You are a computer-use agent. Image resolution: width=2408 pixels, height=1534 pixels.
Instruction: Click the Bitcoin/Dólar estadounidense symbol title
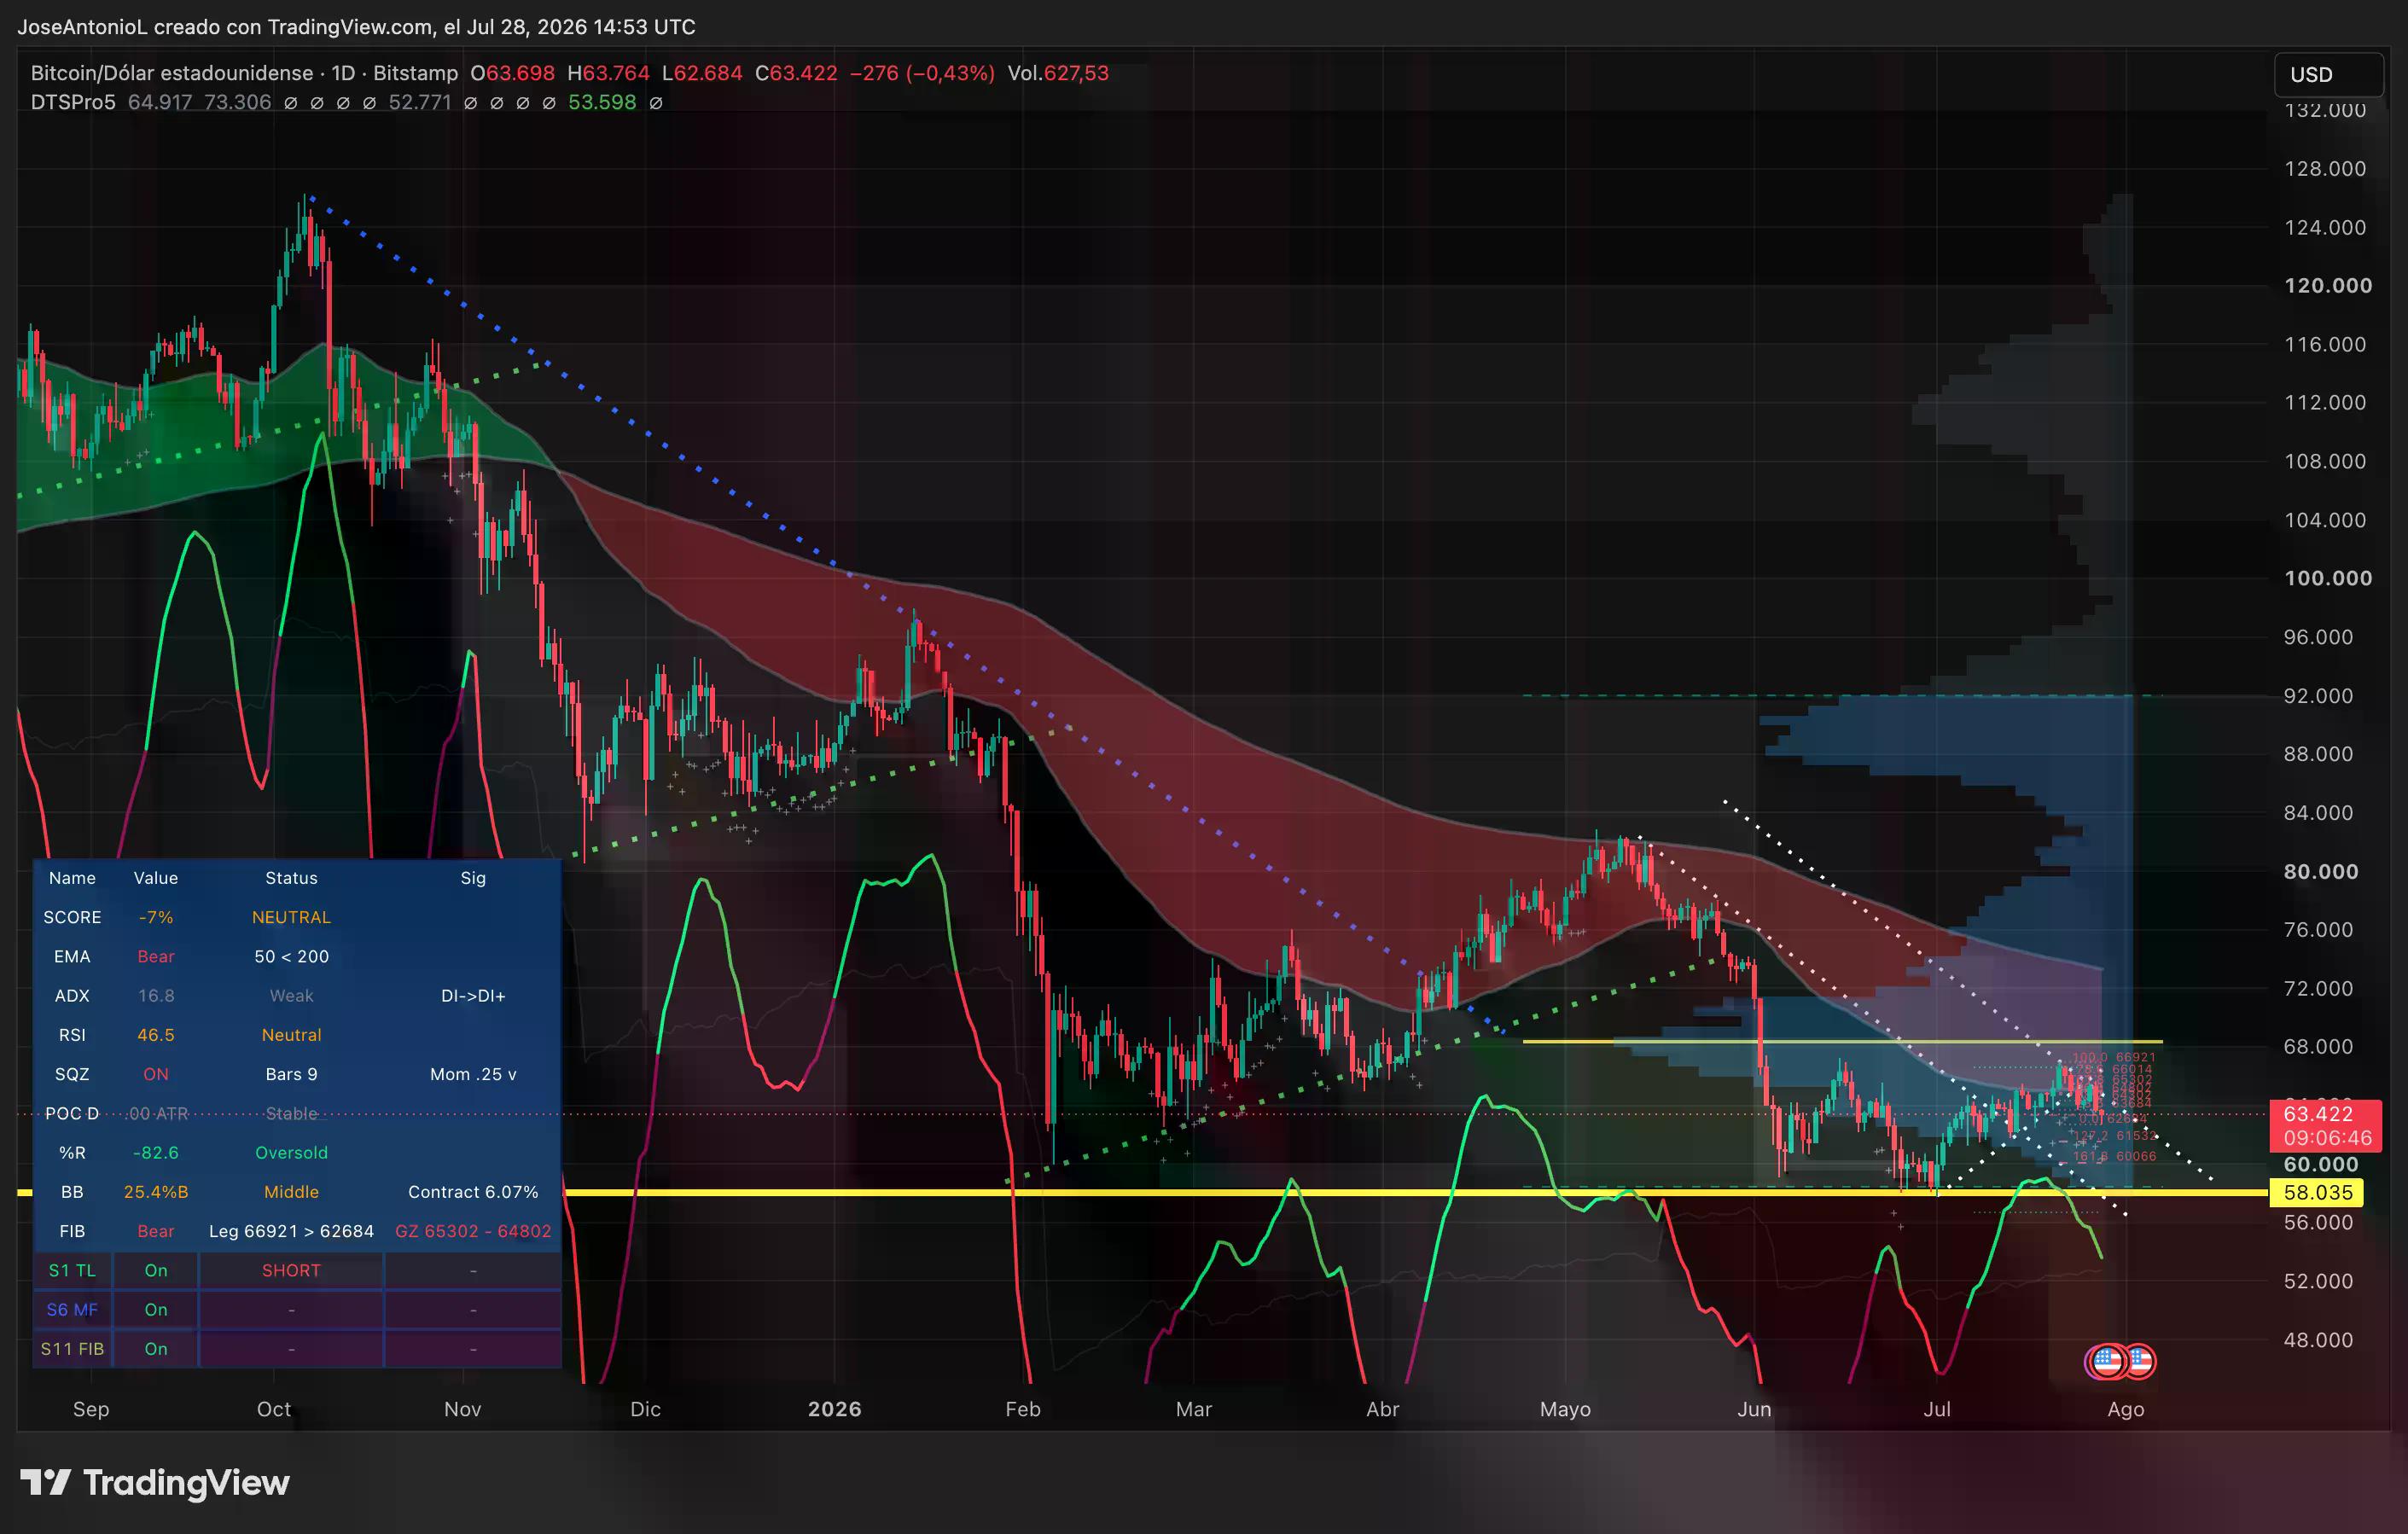[x=171, y=73]
